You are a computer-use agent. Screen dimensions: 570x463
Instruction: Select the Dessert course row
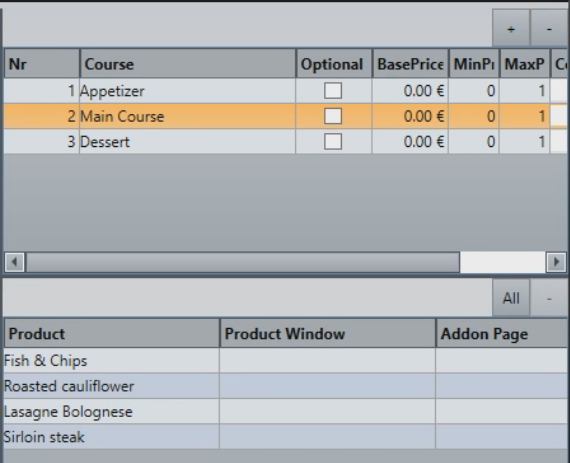pos(285,142)
